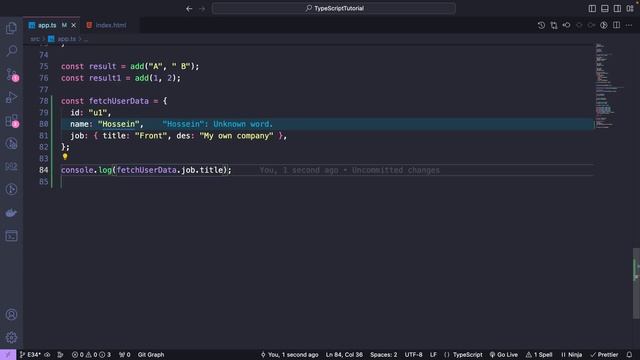640x360 pixels.
Task: Toggle the Ninja status item
Action: [571, 355]
